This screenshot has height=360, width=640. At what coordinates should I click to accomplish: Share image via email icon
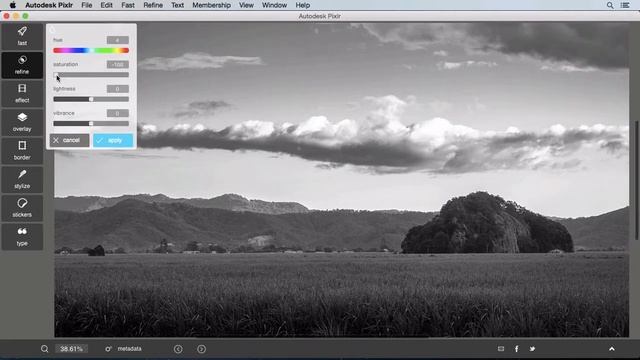[x=501, y=349]
